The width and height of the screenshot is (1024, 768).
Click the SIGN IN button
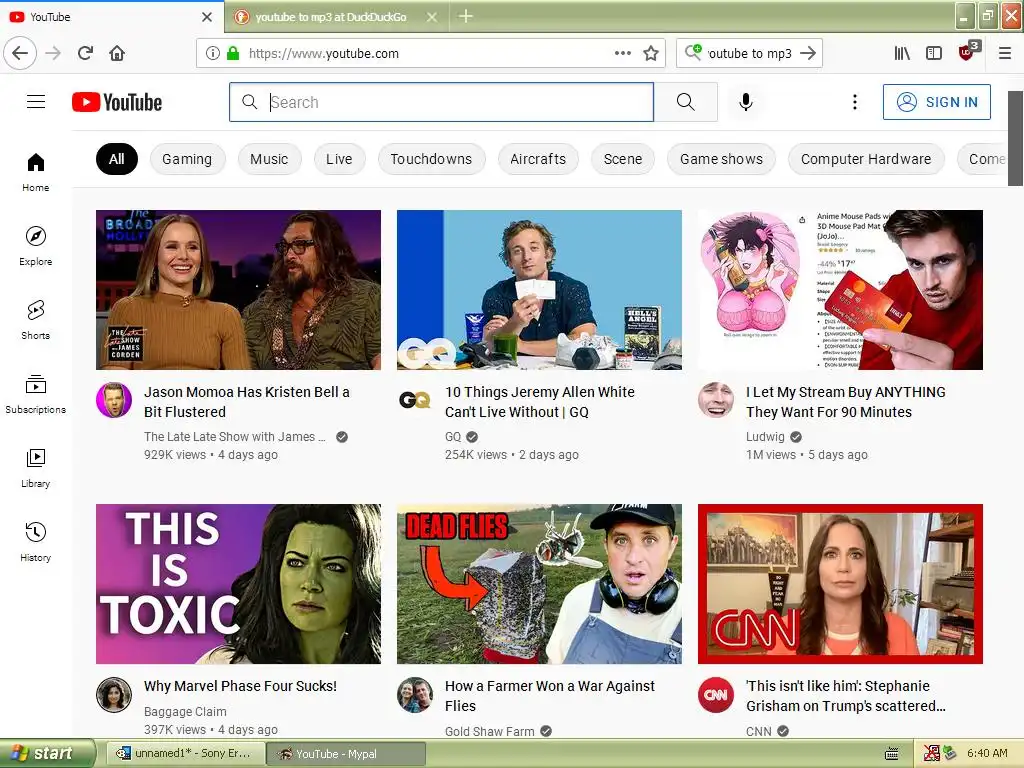pos(936,102)
